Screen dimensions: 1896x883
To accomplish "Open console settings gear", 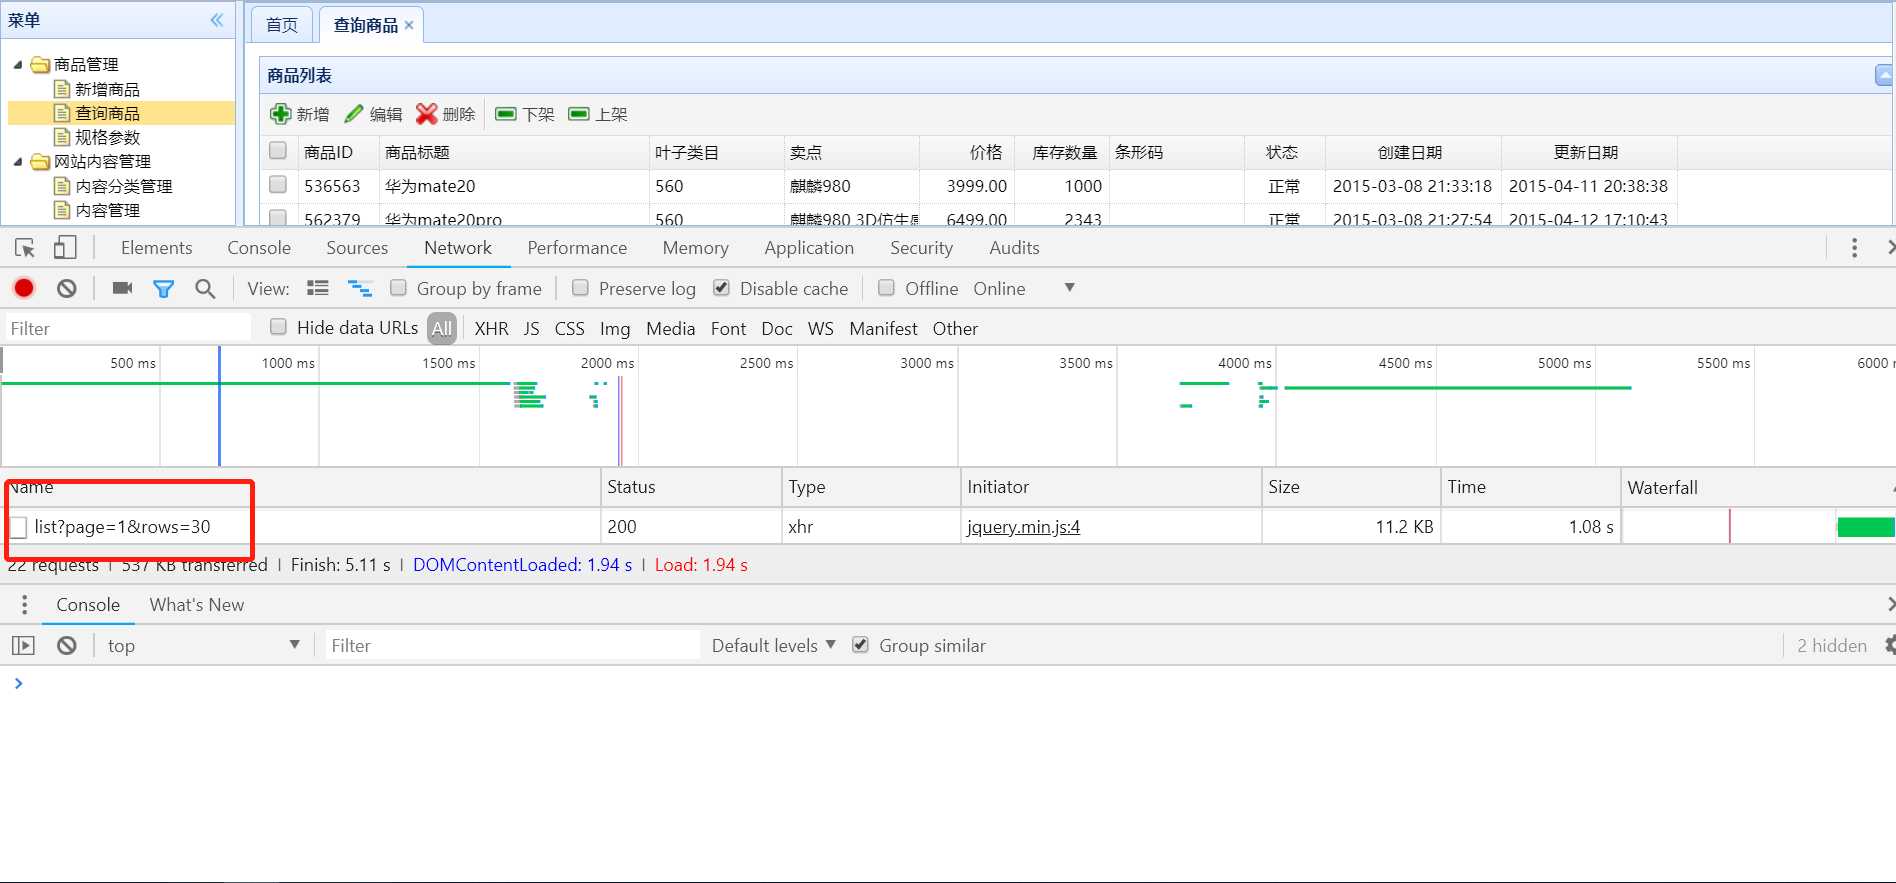I will pyautogui.click(x=1889, y=646).
